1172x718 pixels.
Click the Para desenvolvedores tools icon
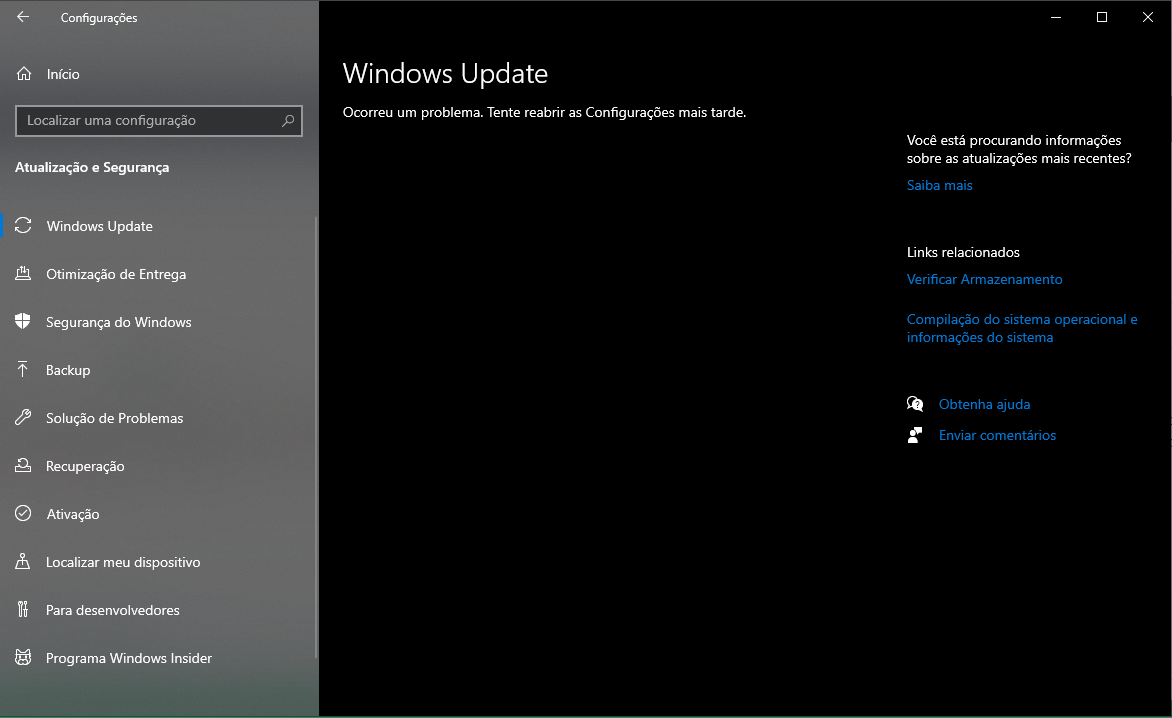tap(23, 609)
